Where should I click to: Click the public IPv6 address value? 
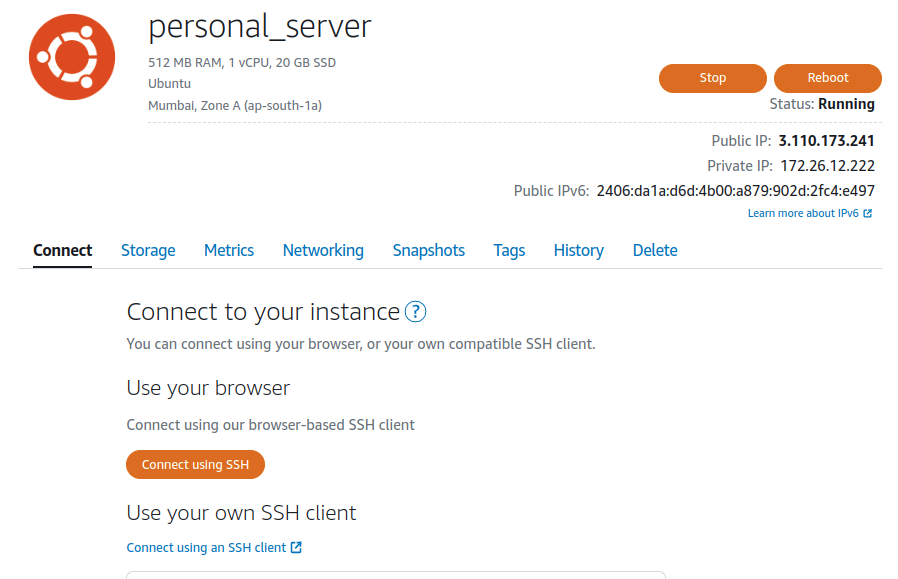(735, 191)
